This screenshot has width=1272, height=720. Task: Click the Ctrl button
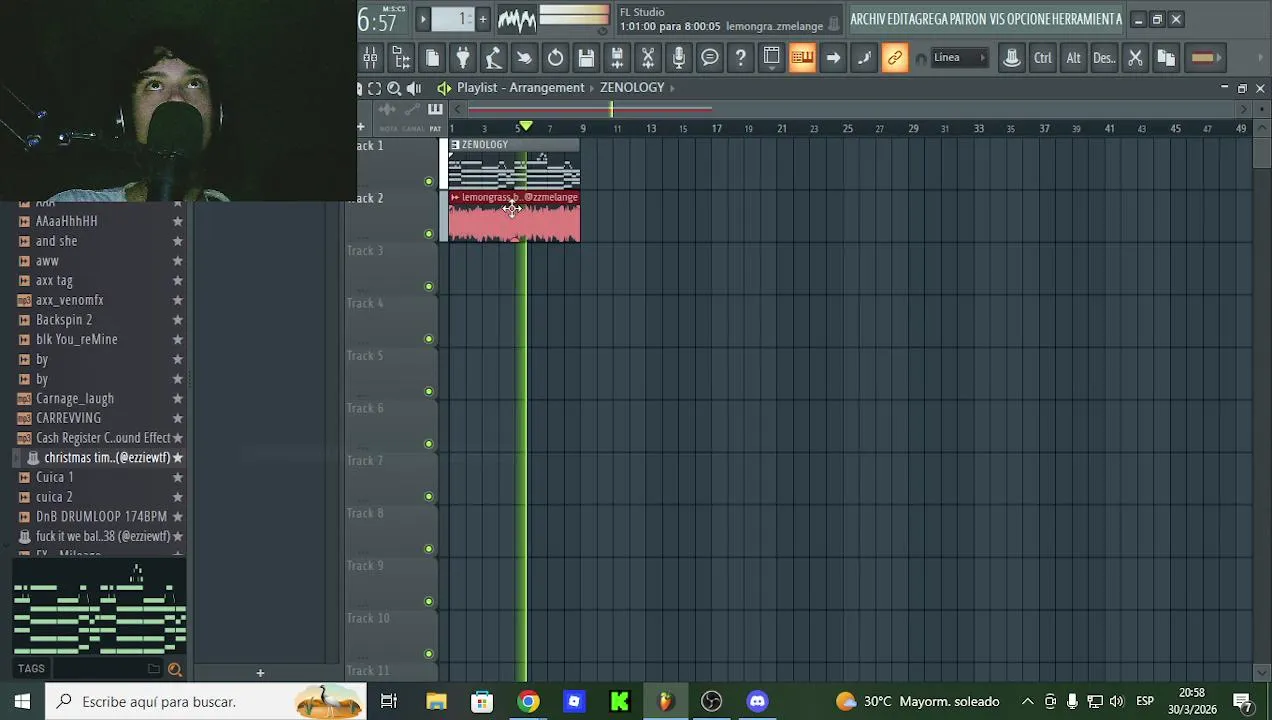1042,58
